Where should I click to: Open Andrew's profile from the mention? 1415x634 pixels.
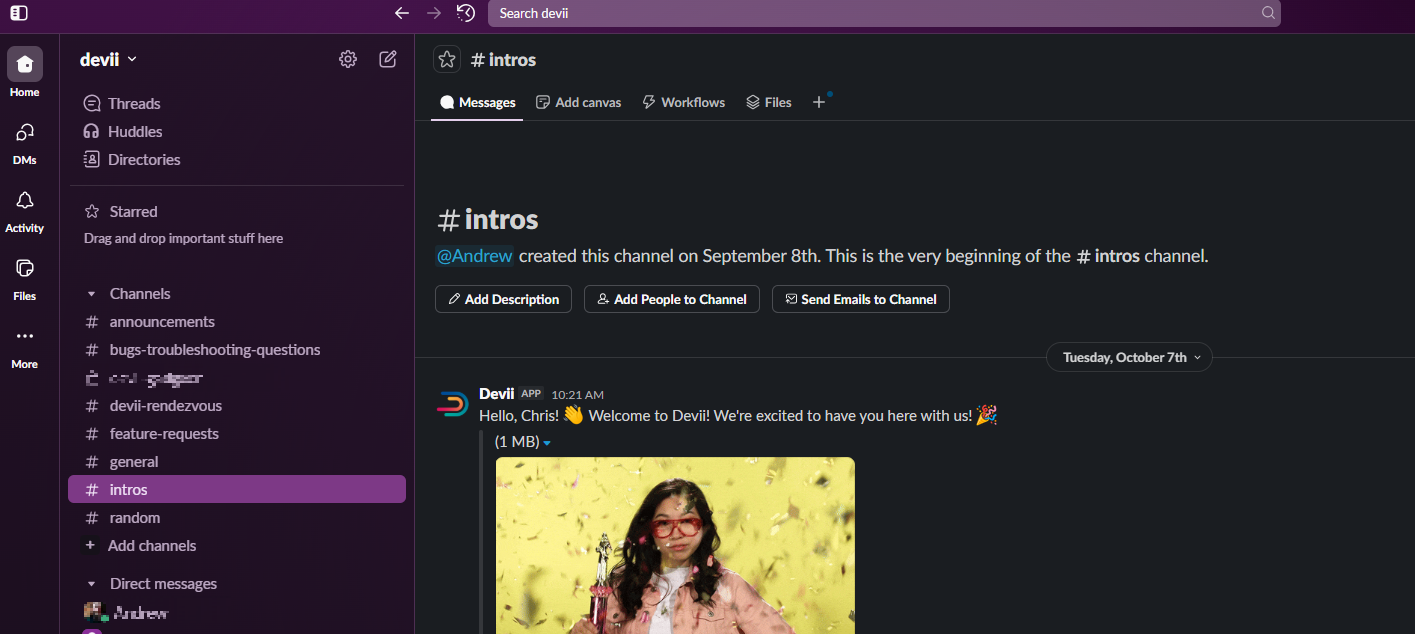pyautogui.click(x=474, y=255)
